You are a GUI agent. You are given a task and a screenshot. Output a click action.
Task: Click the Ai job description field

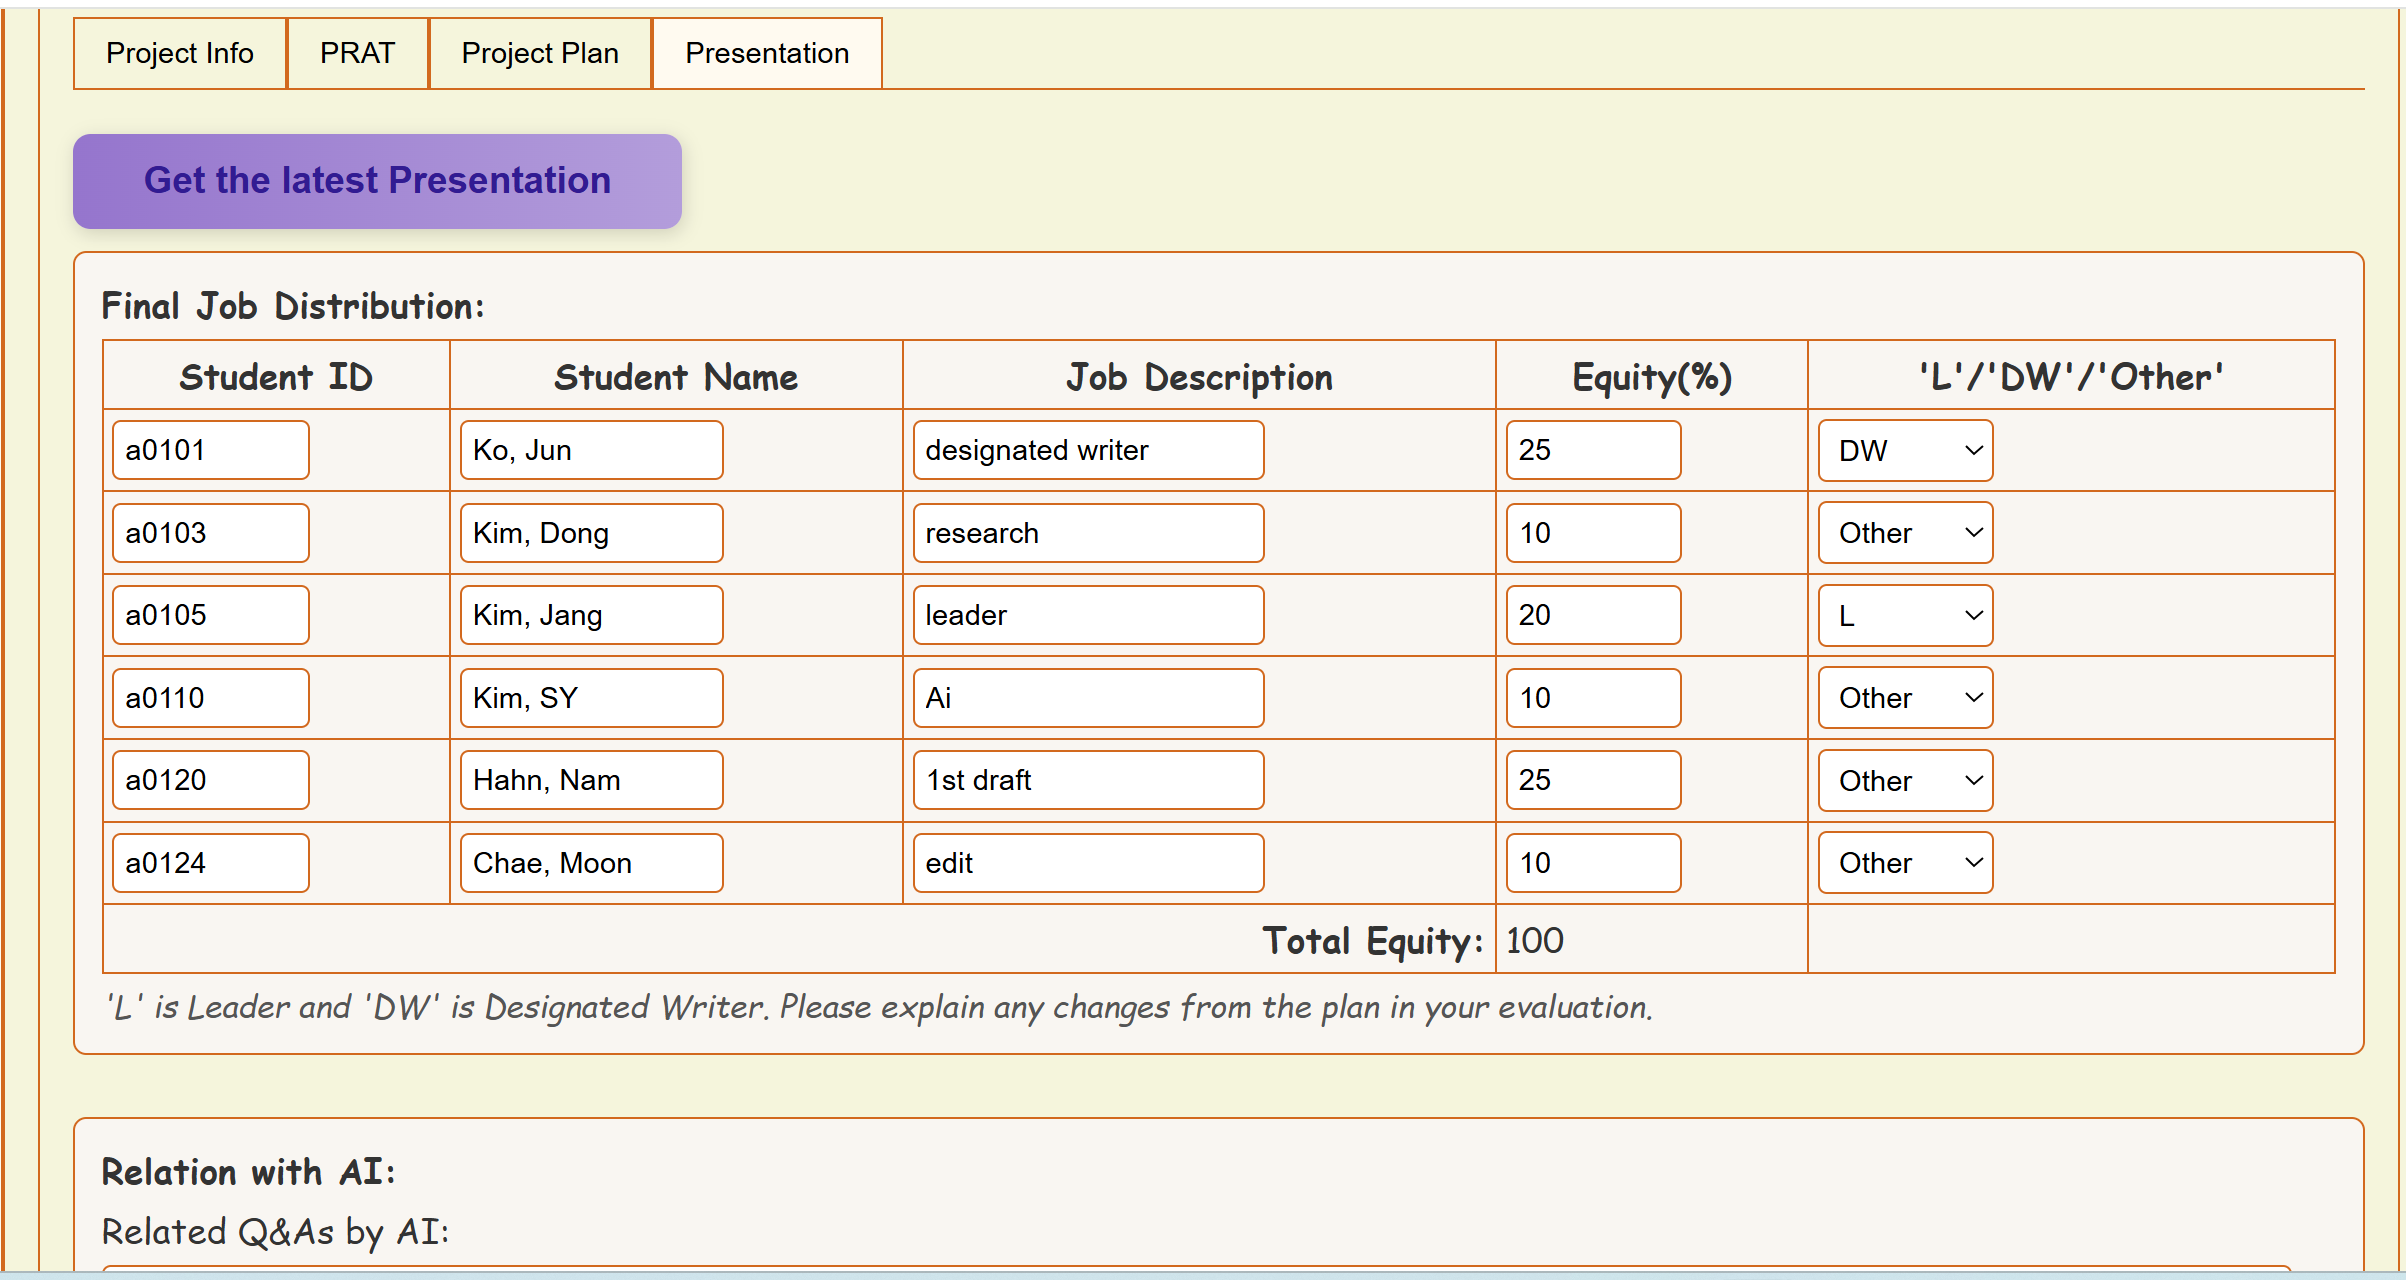[1088, 698]
